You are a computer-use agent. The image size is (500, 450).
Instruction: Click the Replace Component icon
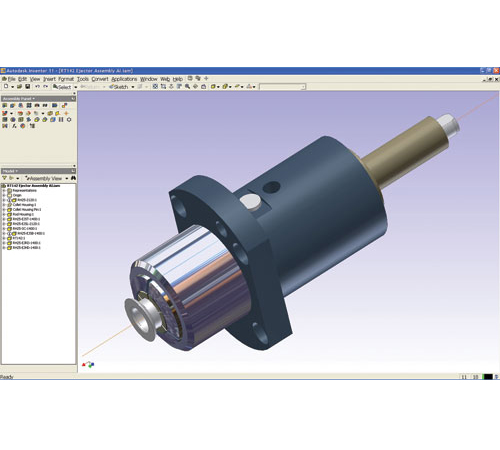pyautogui.click(x=5, y=113)
